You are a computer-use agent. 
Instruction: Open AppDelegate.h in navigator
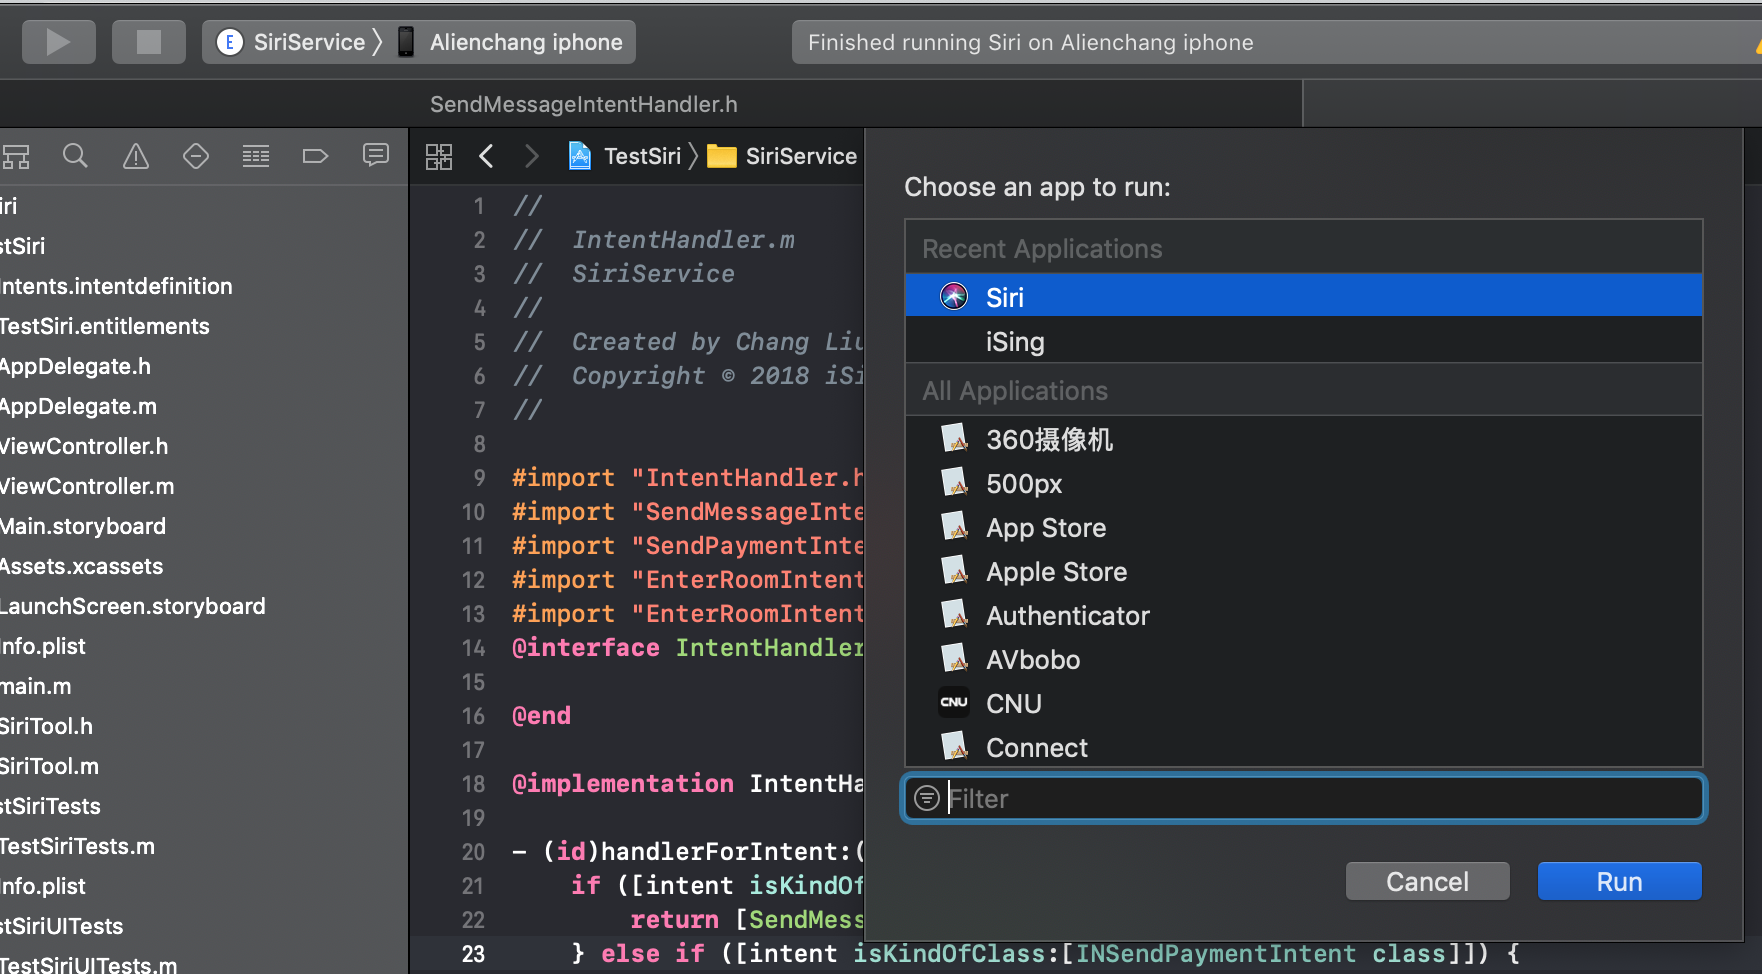[75, 366]
